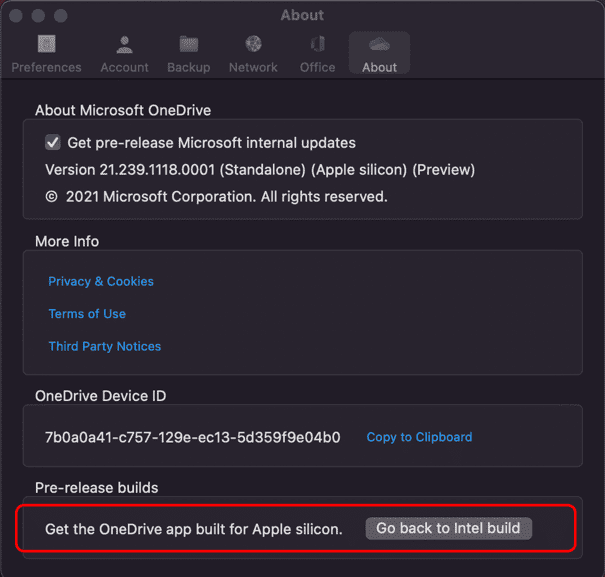Image resolution: width=605 pixels, height=577 pixels.
Task: Open the Office logo icon
Action: tap(318, 44)
